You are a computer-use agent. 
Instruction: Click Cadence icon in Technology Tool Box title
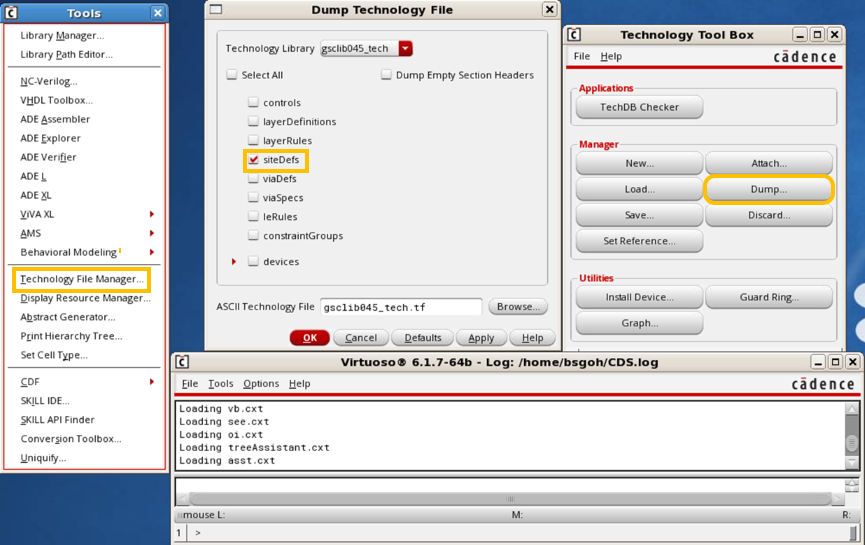[x=574, y=35]
